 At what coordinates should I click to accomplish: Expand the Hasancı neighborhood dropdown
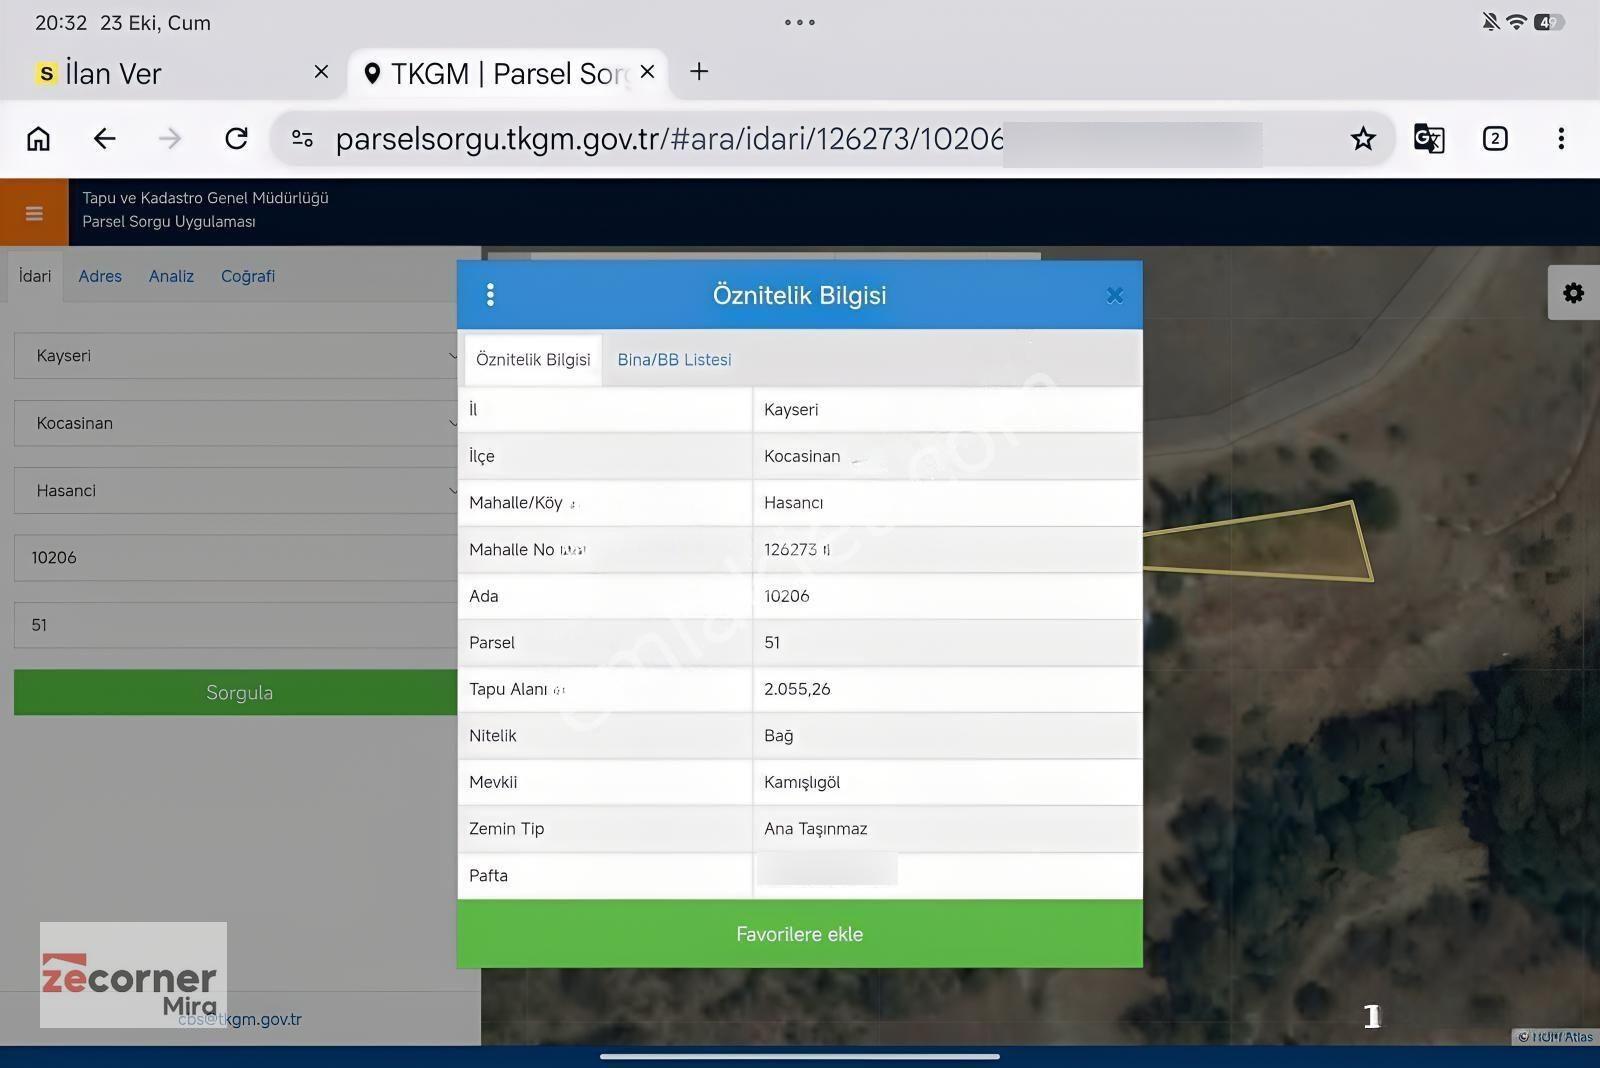pos(236,491)
